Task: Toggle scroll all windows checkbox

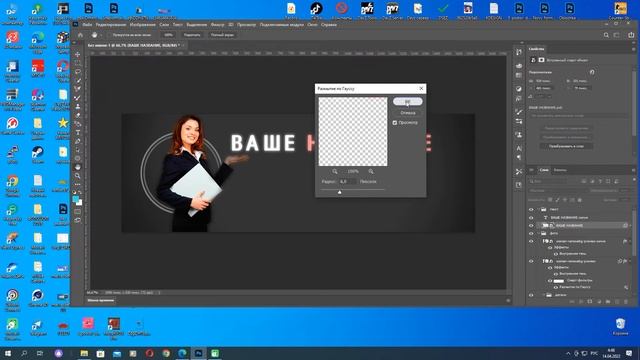Action: pos(109,35)
